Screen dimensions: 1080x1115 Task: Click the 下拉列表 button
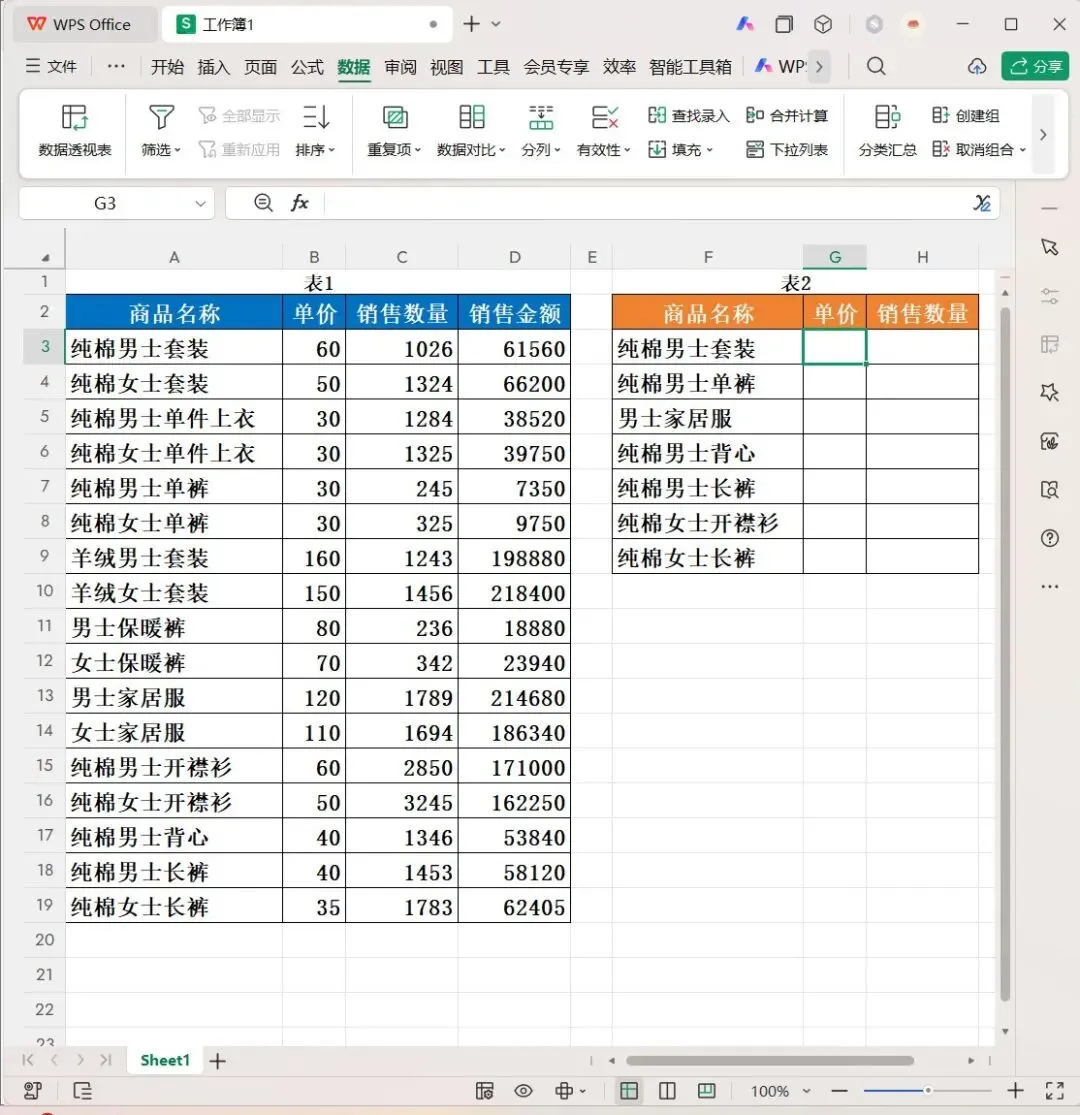tap(787, 149)
